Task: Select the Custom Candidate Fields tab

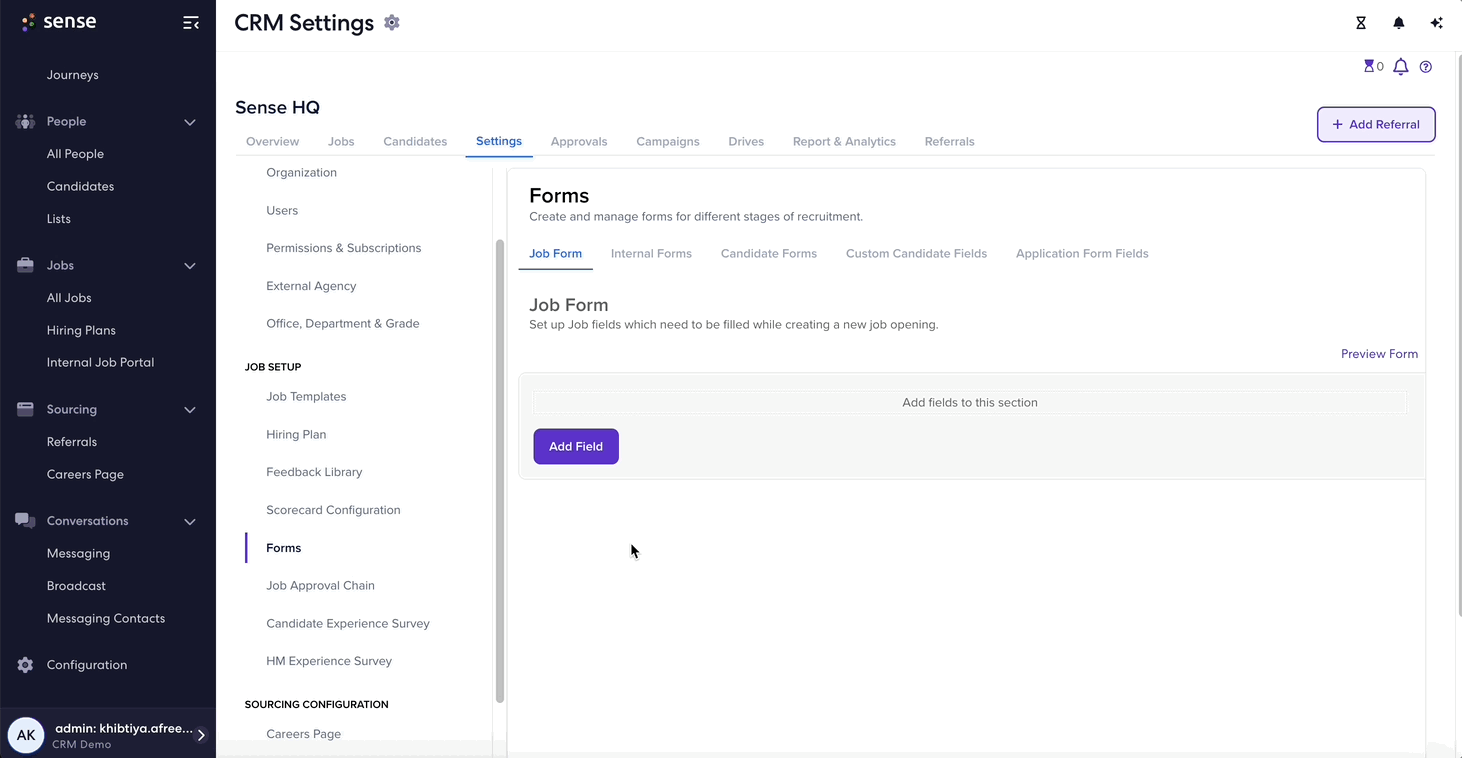Action: (916, 254)
